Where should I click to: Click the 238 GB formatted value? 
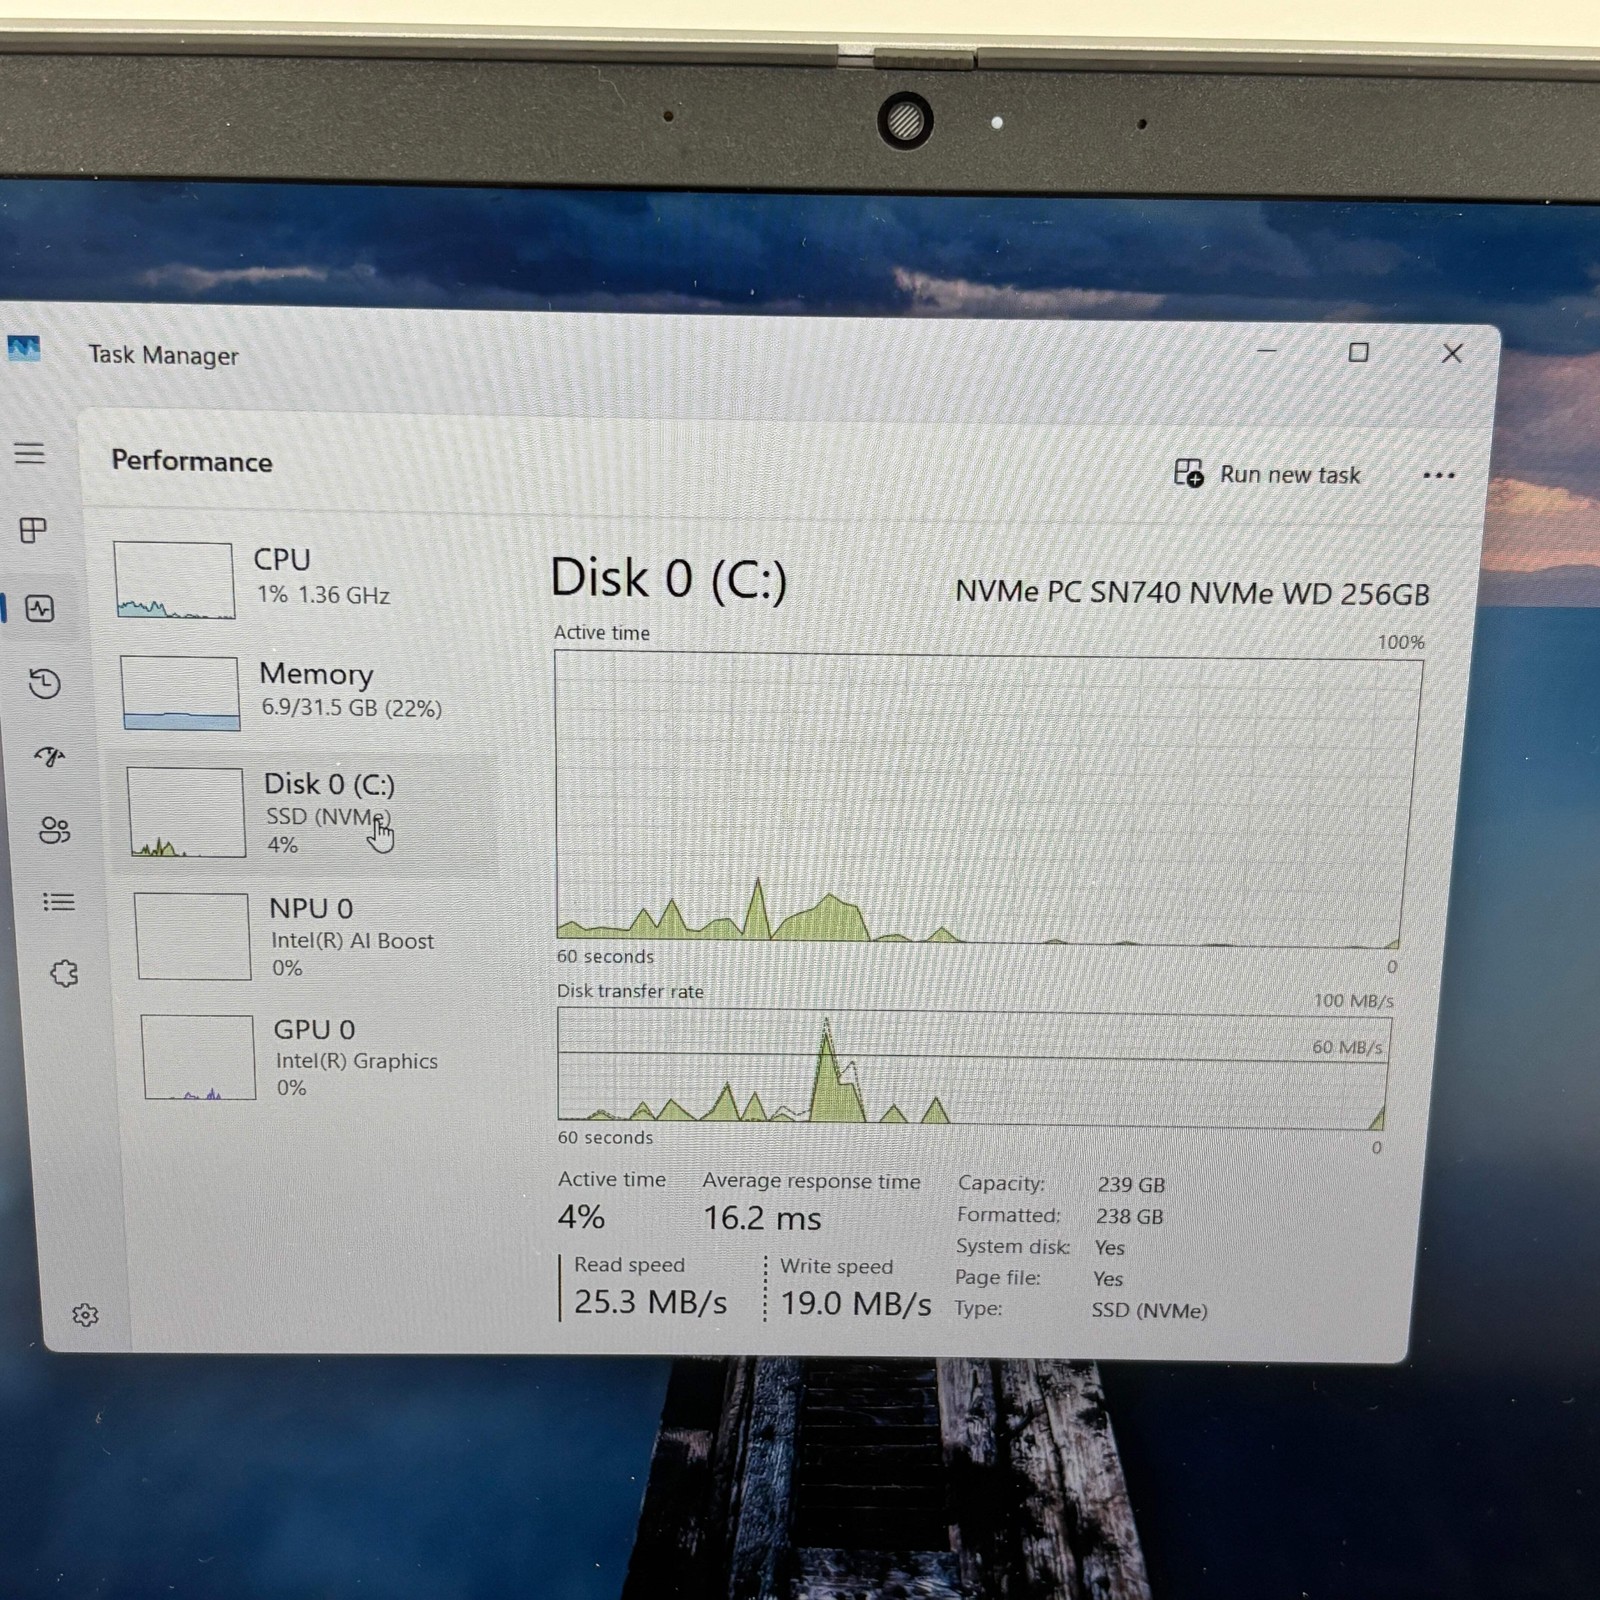1129,1216
